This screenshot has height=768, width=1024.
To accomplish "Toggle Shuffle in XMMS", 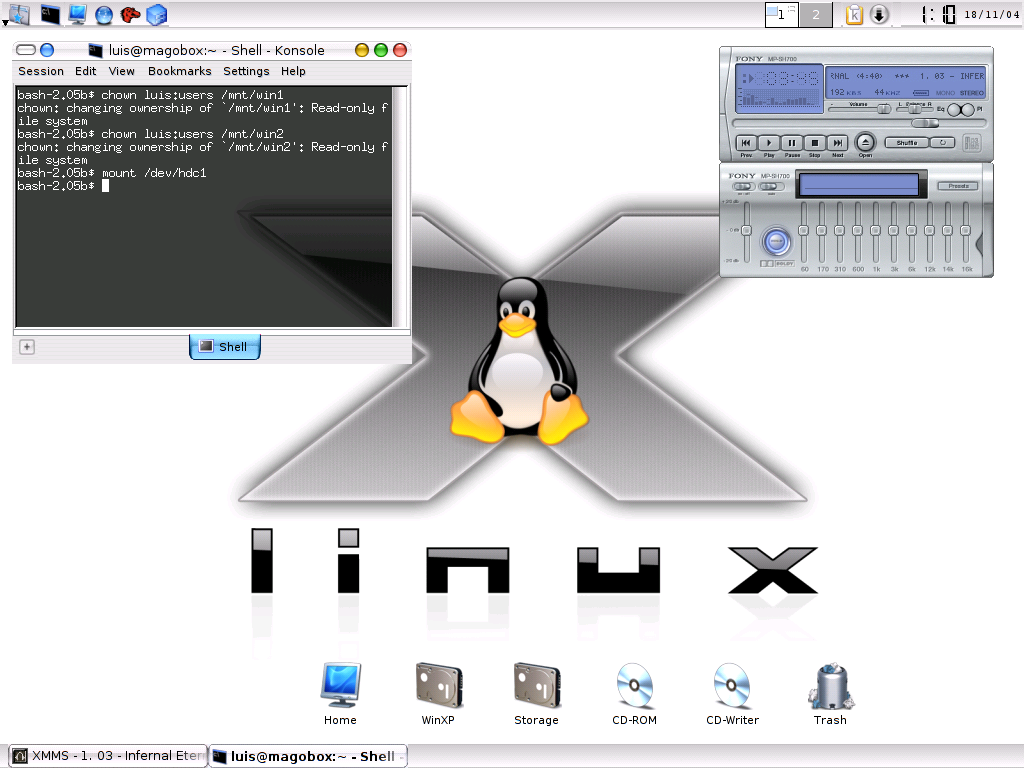I will (906, 142).
